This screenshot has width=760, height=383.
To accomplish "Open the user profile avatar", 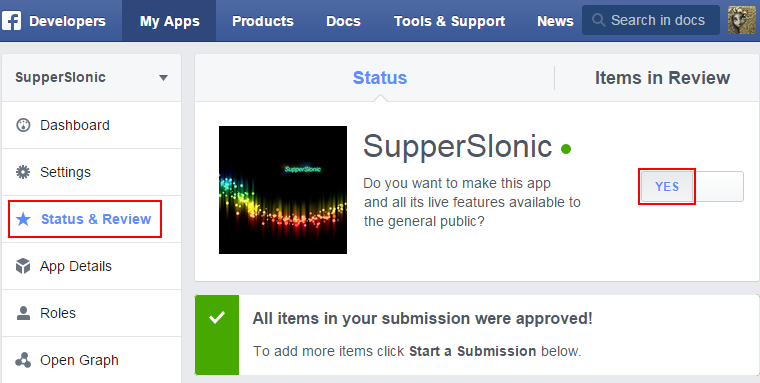I will pyautogui.click(x=742, y=20).
